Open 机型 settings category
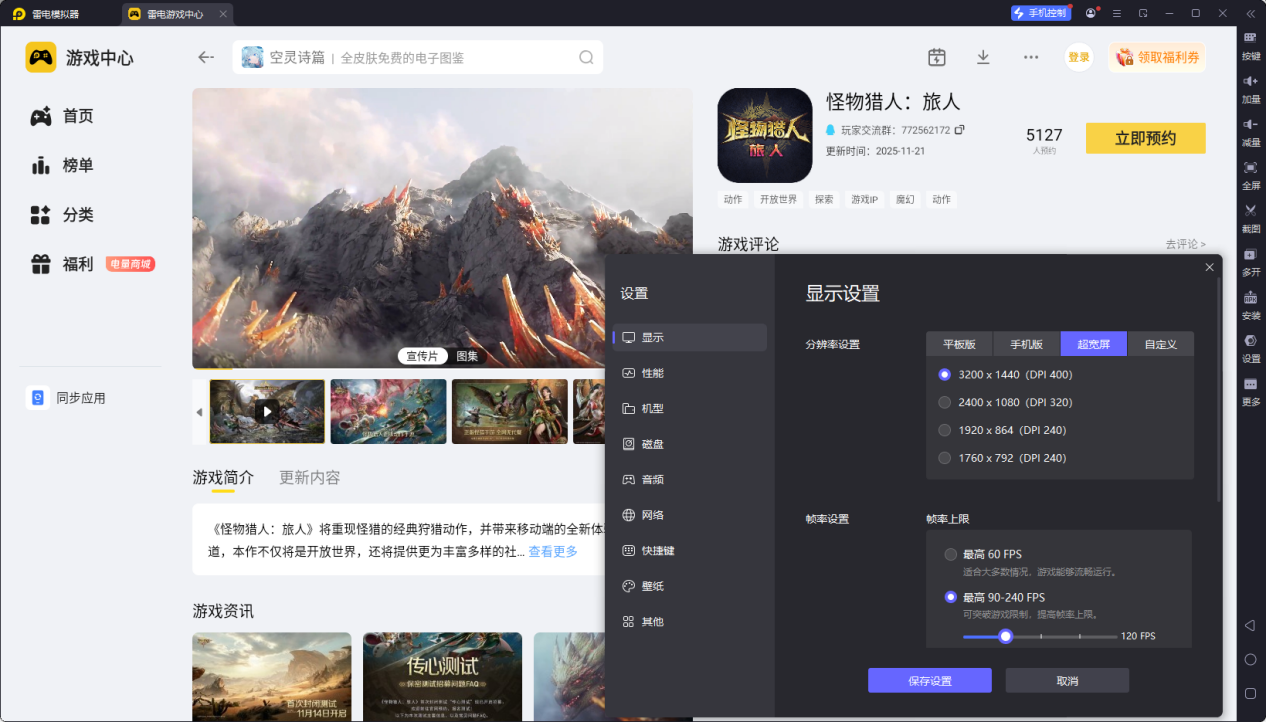1266x722 pixels. tap(690, 408)
